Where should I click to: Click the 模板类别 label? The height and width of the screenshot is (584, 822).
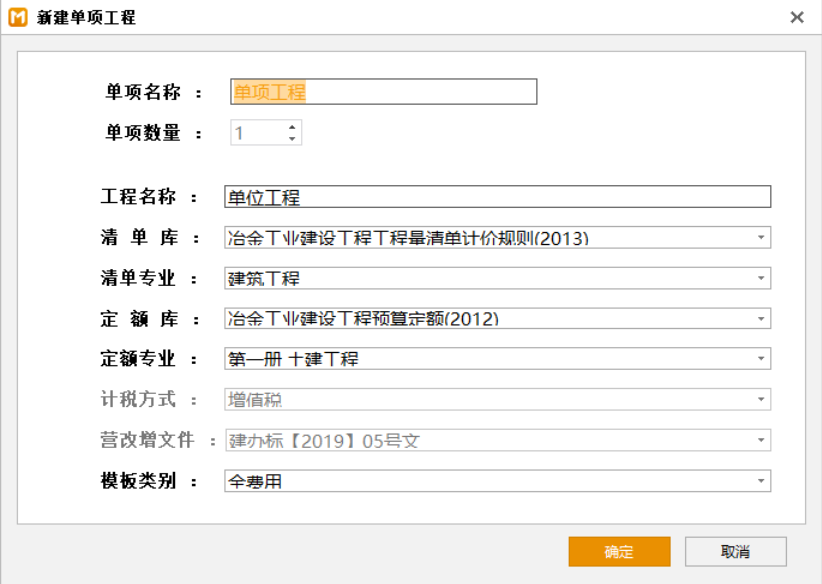pos(138,481)
